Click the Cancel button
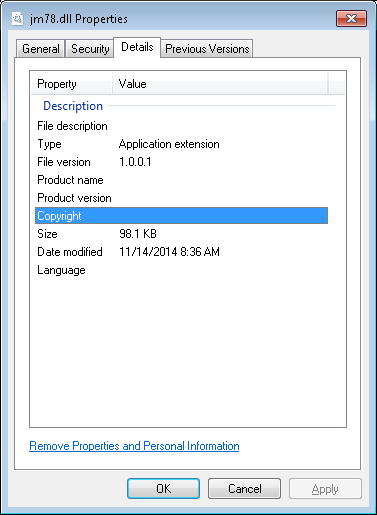377x515 pixels. pos(244,489)
